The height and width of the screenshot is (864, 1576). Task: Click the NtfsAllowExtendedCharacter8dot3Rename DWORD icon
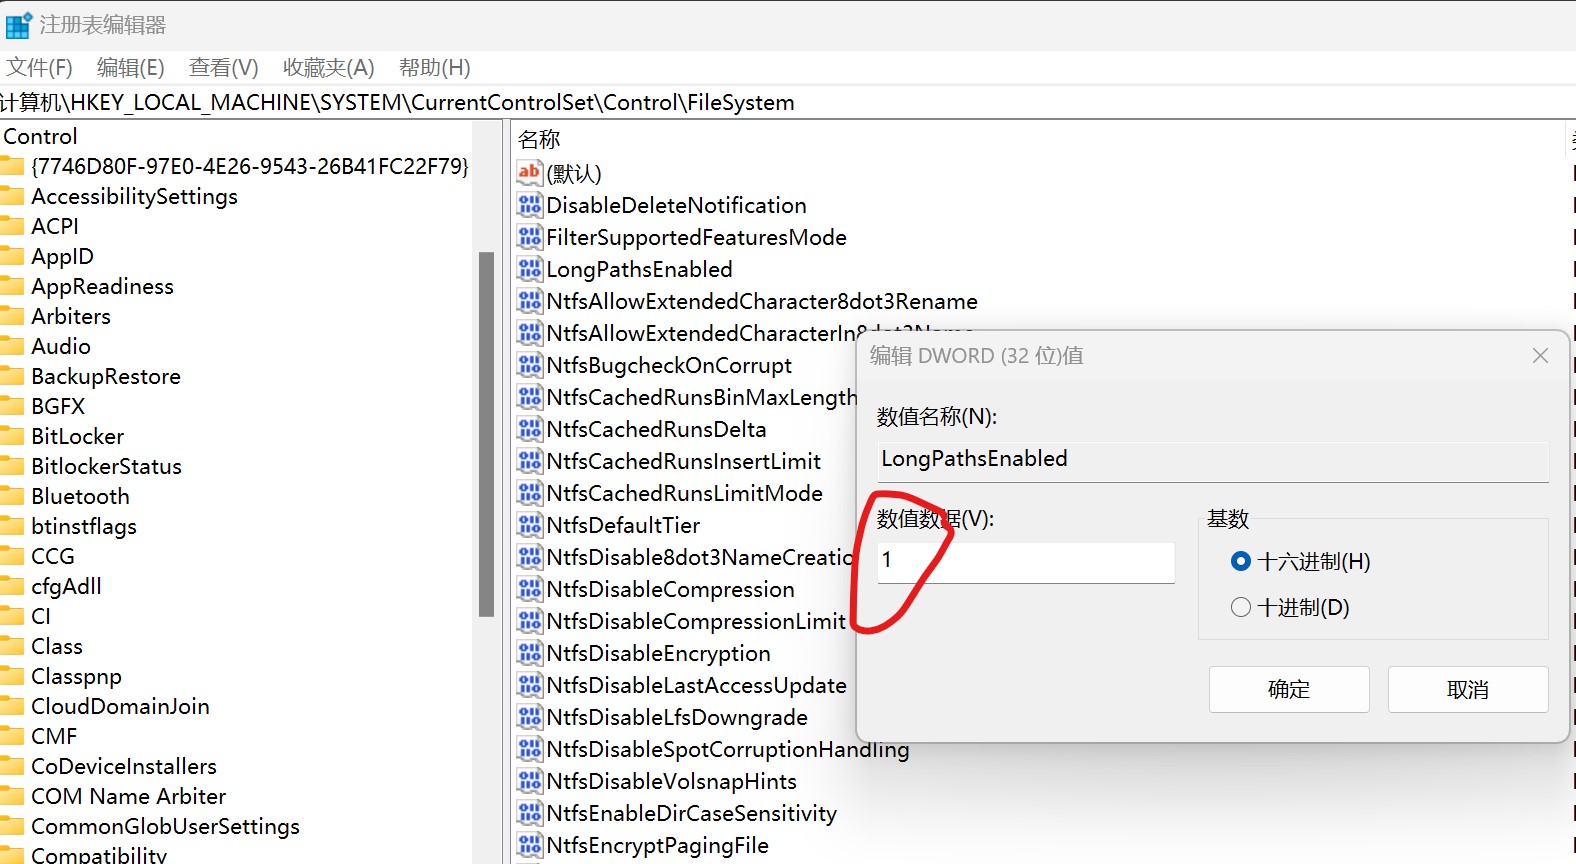pos(529,301)
